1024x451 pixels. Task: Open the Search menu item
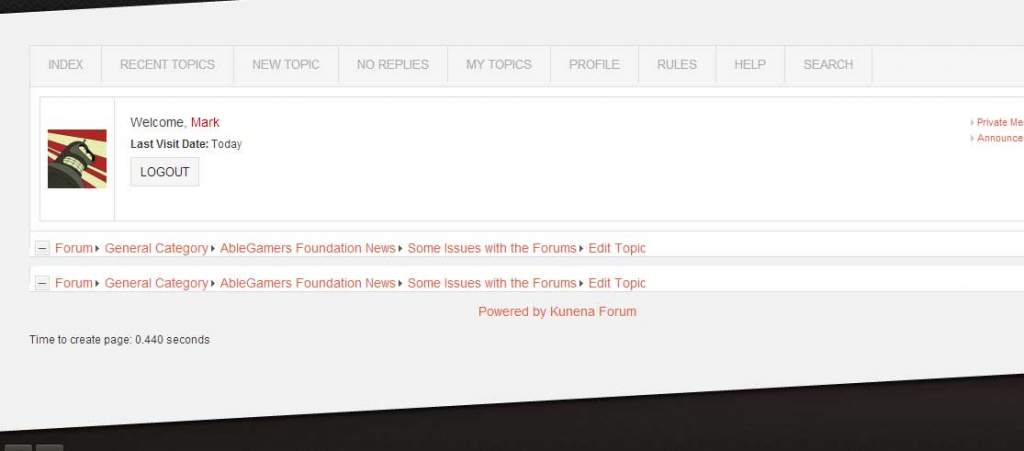pos(828,64)
